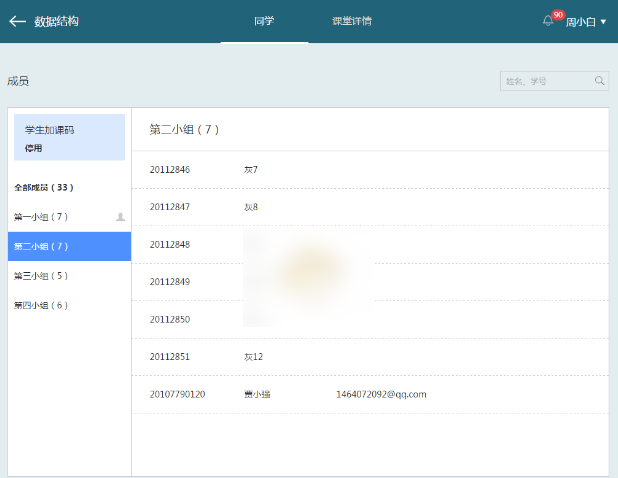618x478 pixels.
Task: Click student ID 20112848
Action: (x=170, y=245)
